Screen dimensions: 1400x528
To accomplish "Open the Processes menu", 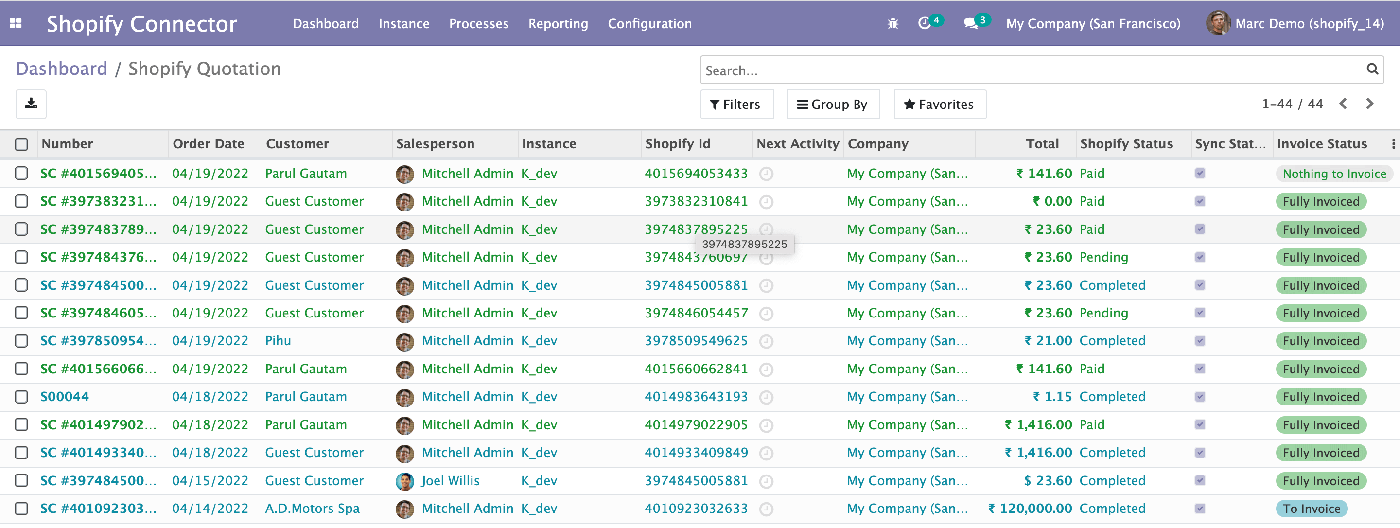I will pos(479,23).
